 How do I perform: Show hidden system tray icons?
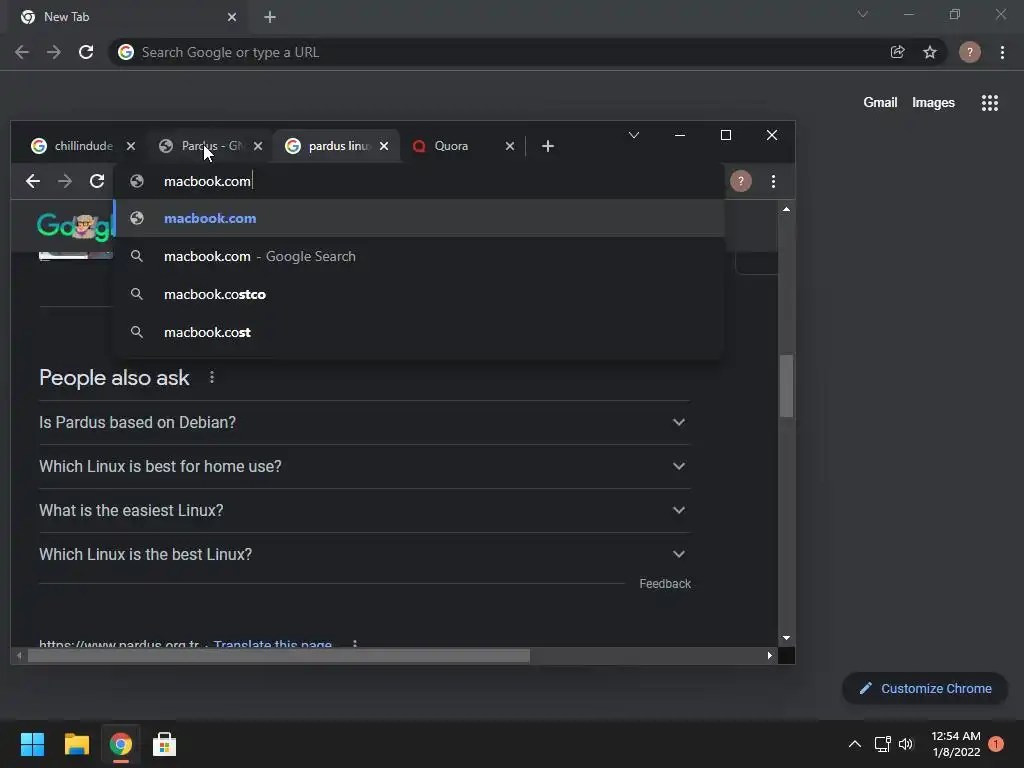tap(855, 744)
